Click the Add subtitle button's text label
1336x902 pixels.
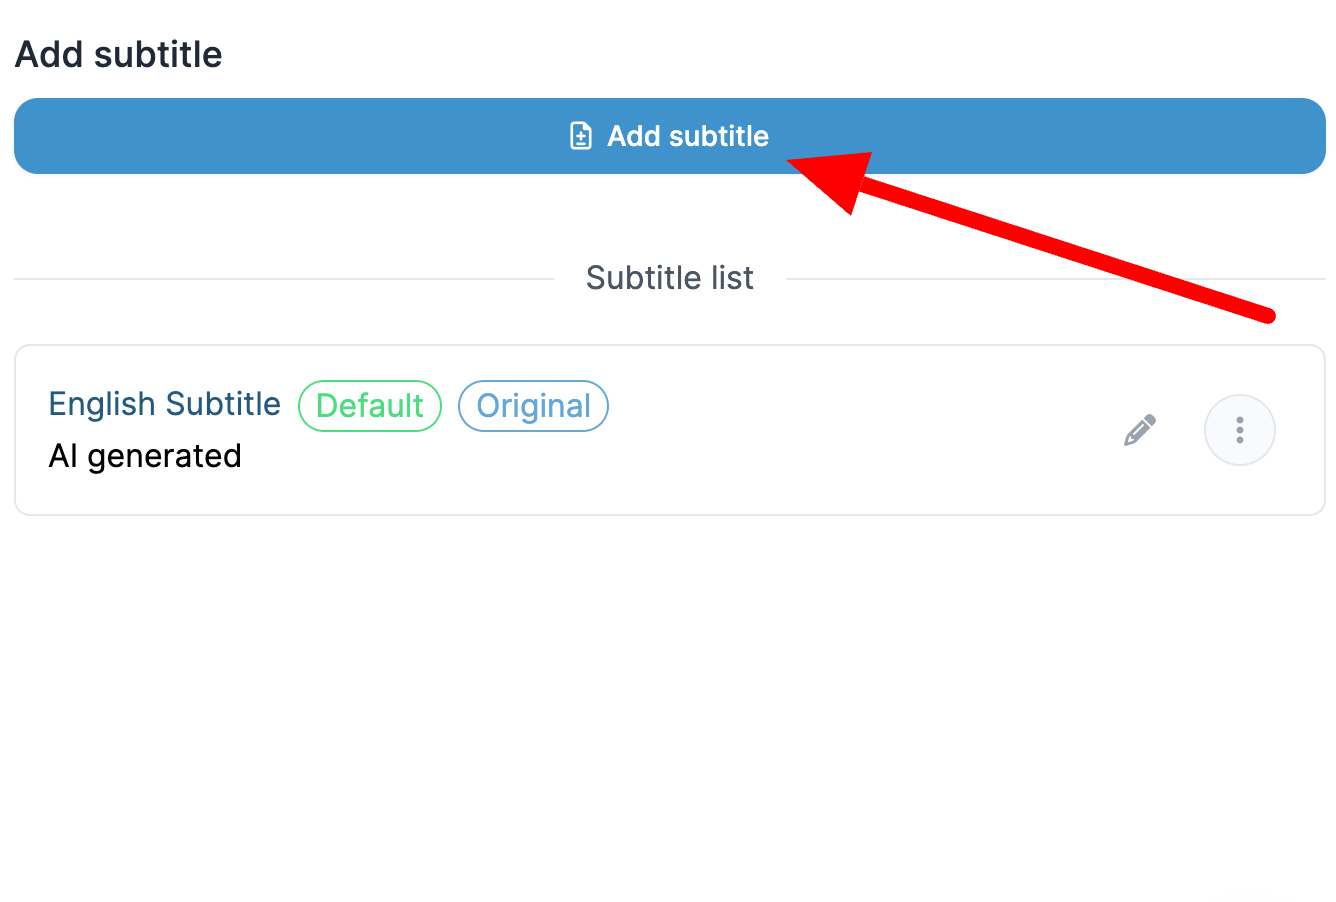click(x=688, y=136)
